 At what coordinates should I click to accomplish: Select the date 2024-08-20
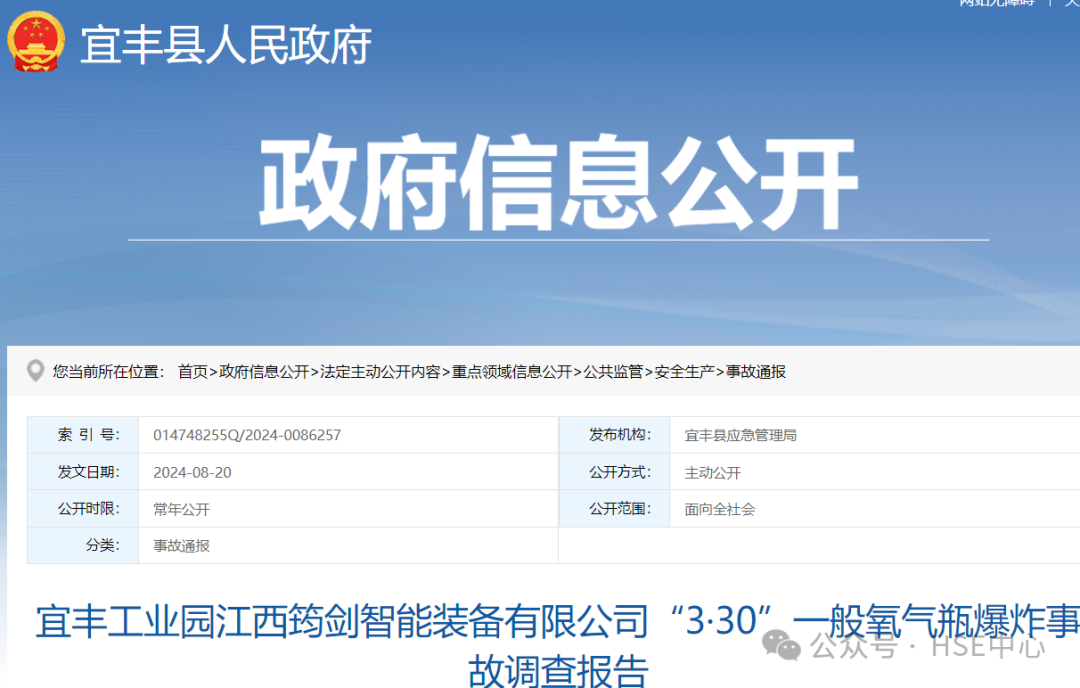(192, 472)
